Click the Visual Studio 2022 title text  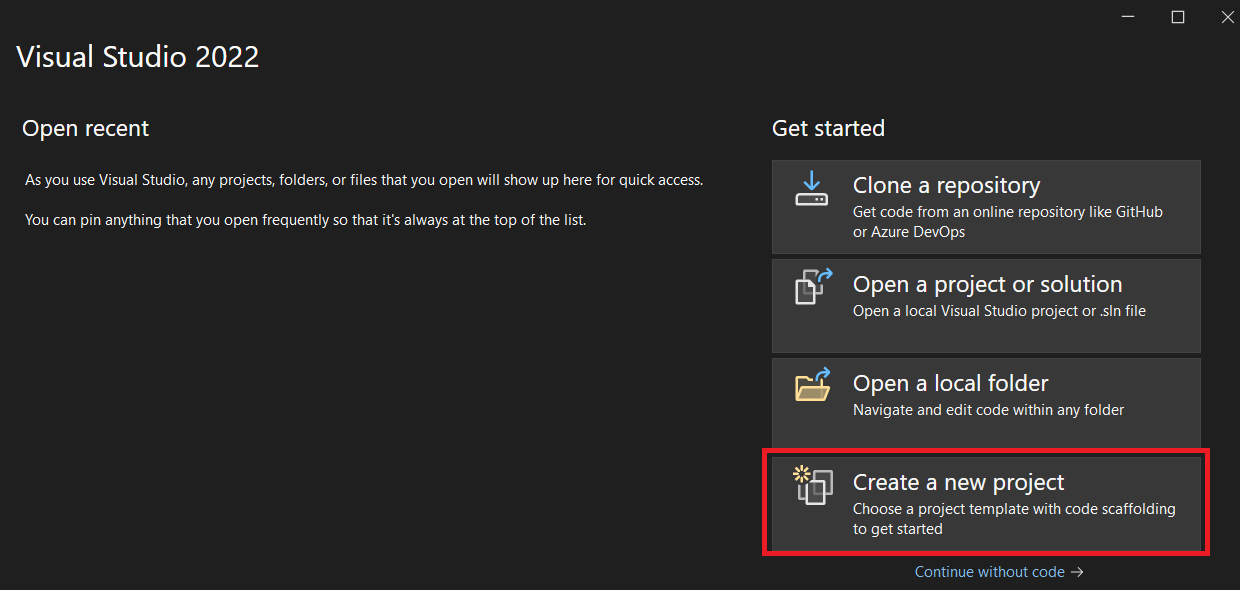(138, 56)
